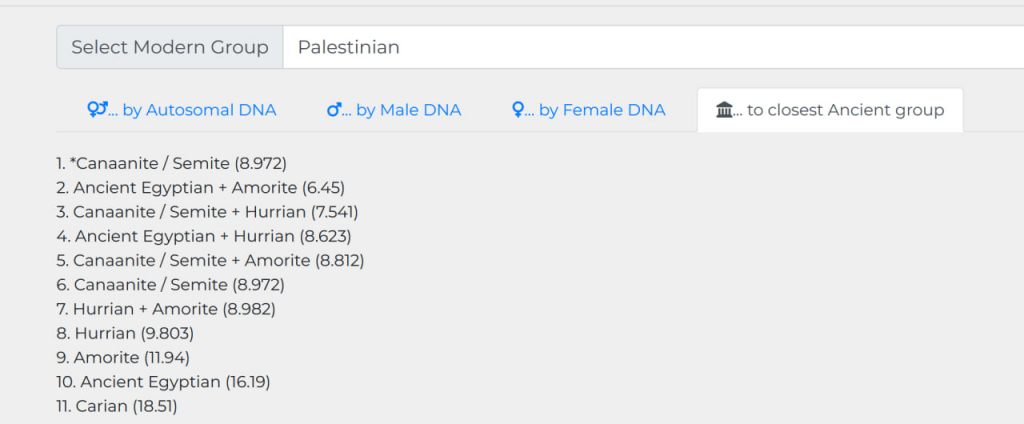Click the combined male-female symbol icon
The width and height of the screenshot is (1024, 424).
click(x=97, y=110)
